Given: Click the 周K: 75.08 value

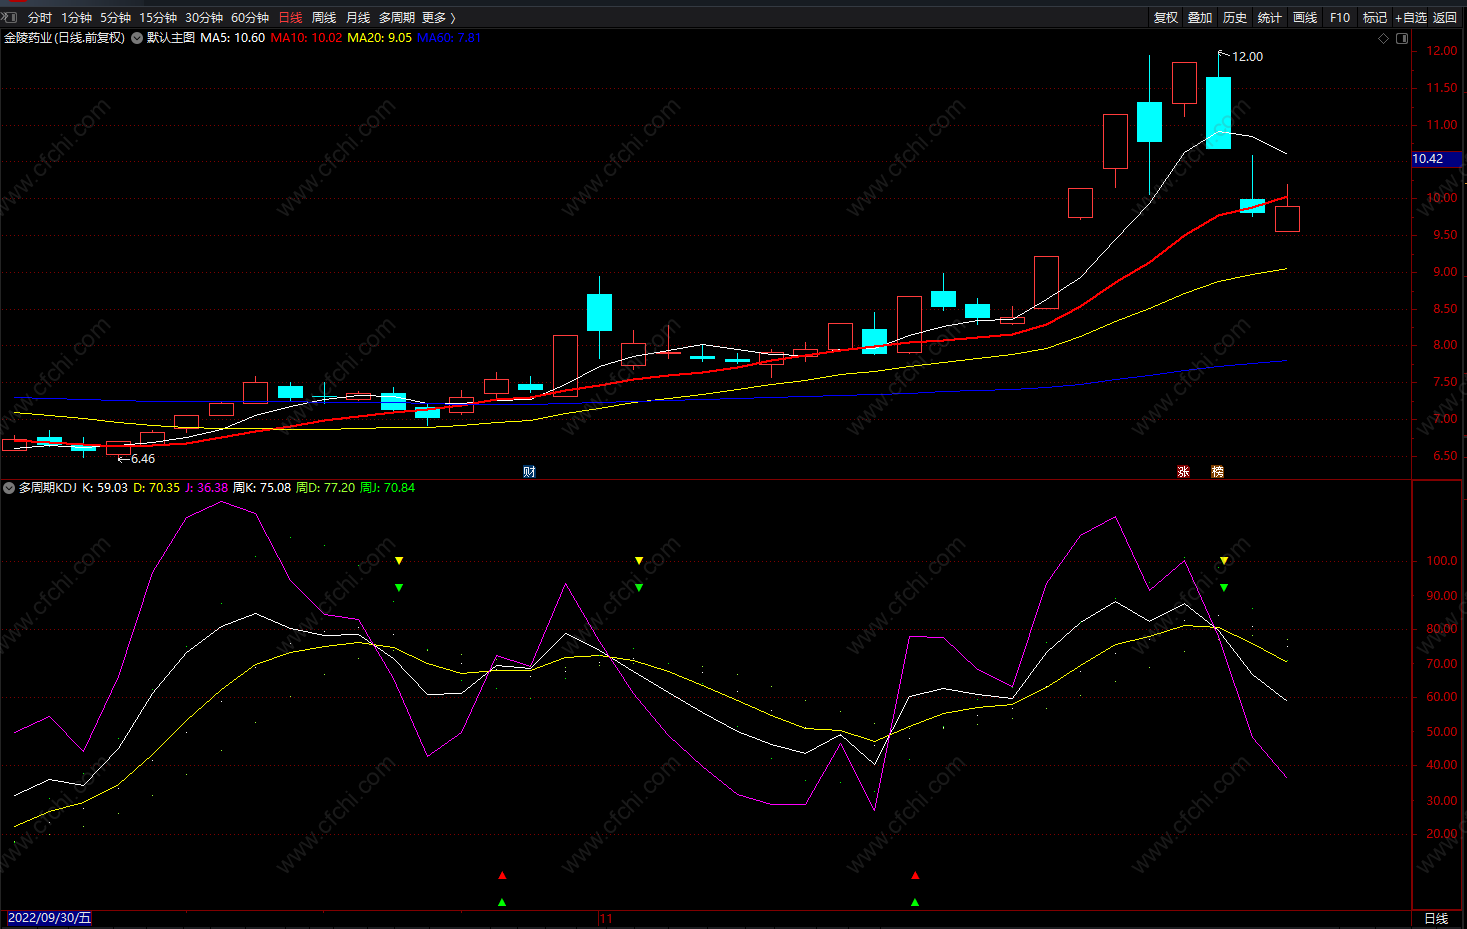Looking at the screenshot, I should (x=262, y=488).
